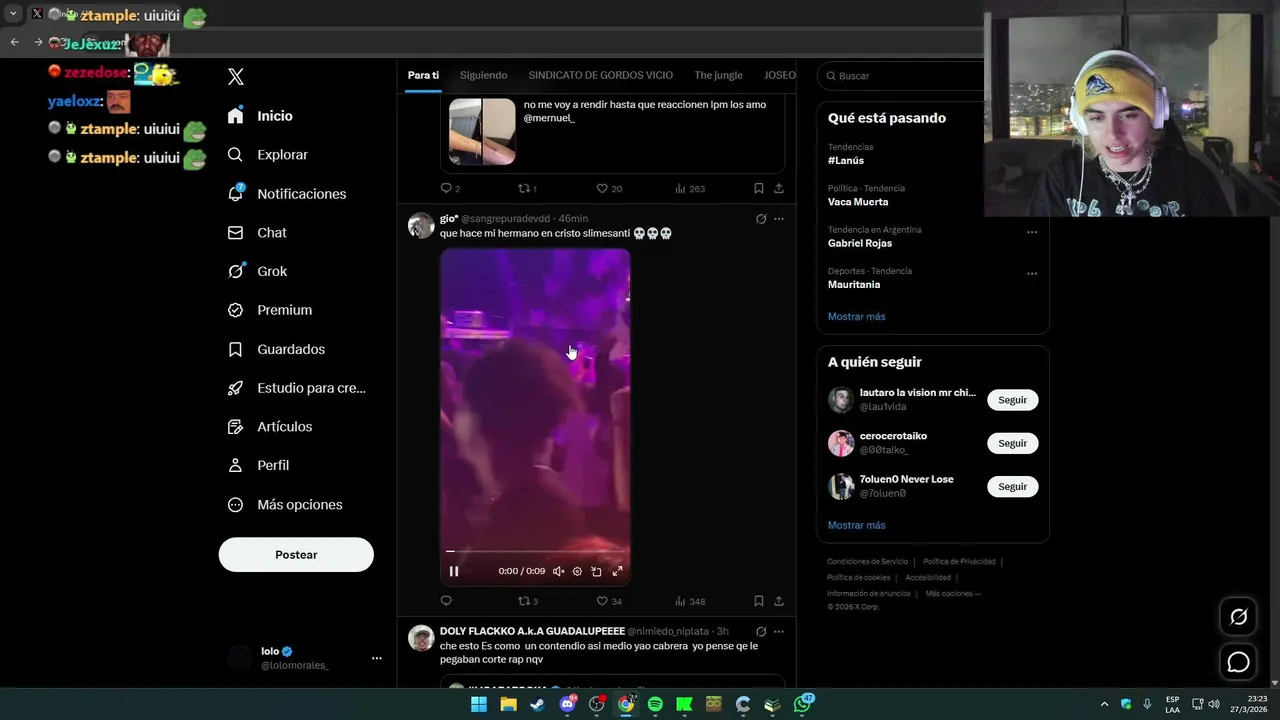Open the browser tab list dropdown
Image resolution: width=1280 pixels, height=720 pixels.
pos(13,14)
